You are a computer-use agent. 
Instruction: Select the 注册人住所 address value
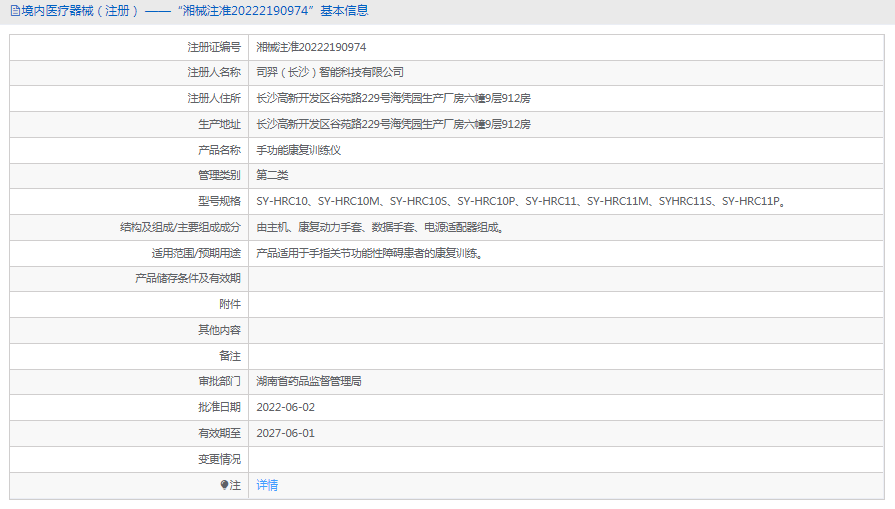393,98
